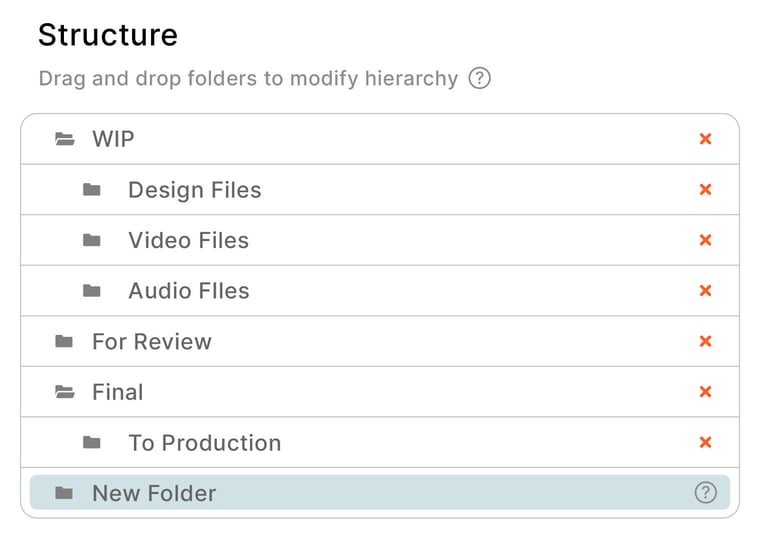Delete the Final folder with its X
This screenshot has height=541, width=760.
(705, 392)
